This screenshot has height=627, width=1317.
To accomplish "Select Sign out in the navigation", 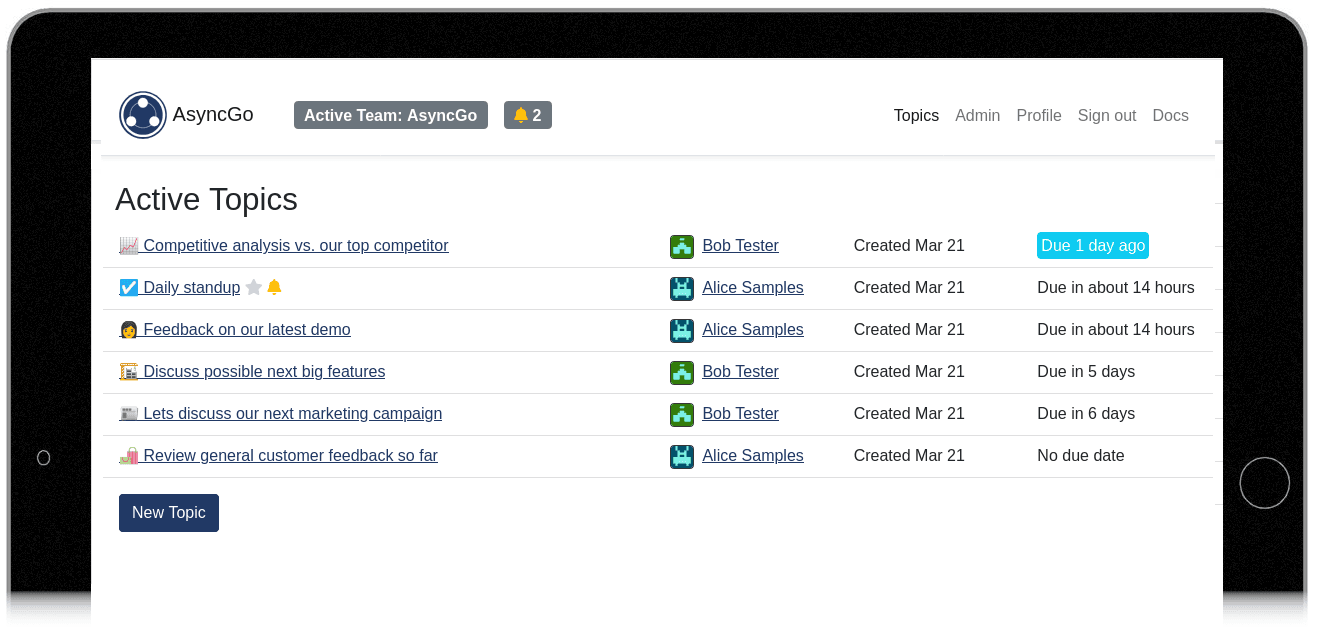I will (1106, 115).
